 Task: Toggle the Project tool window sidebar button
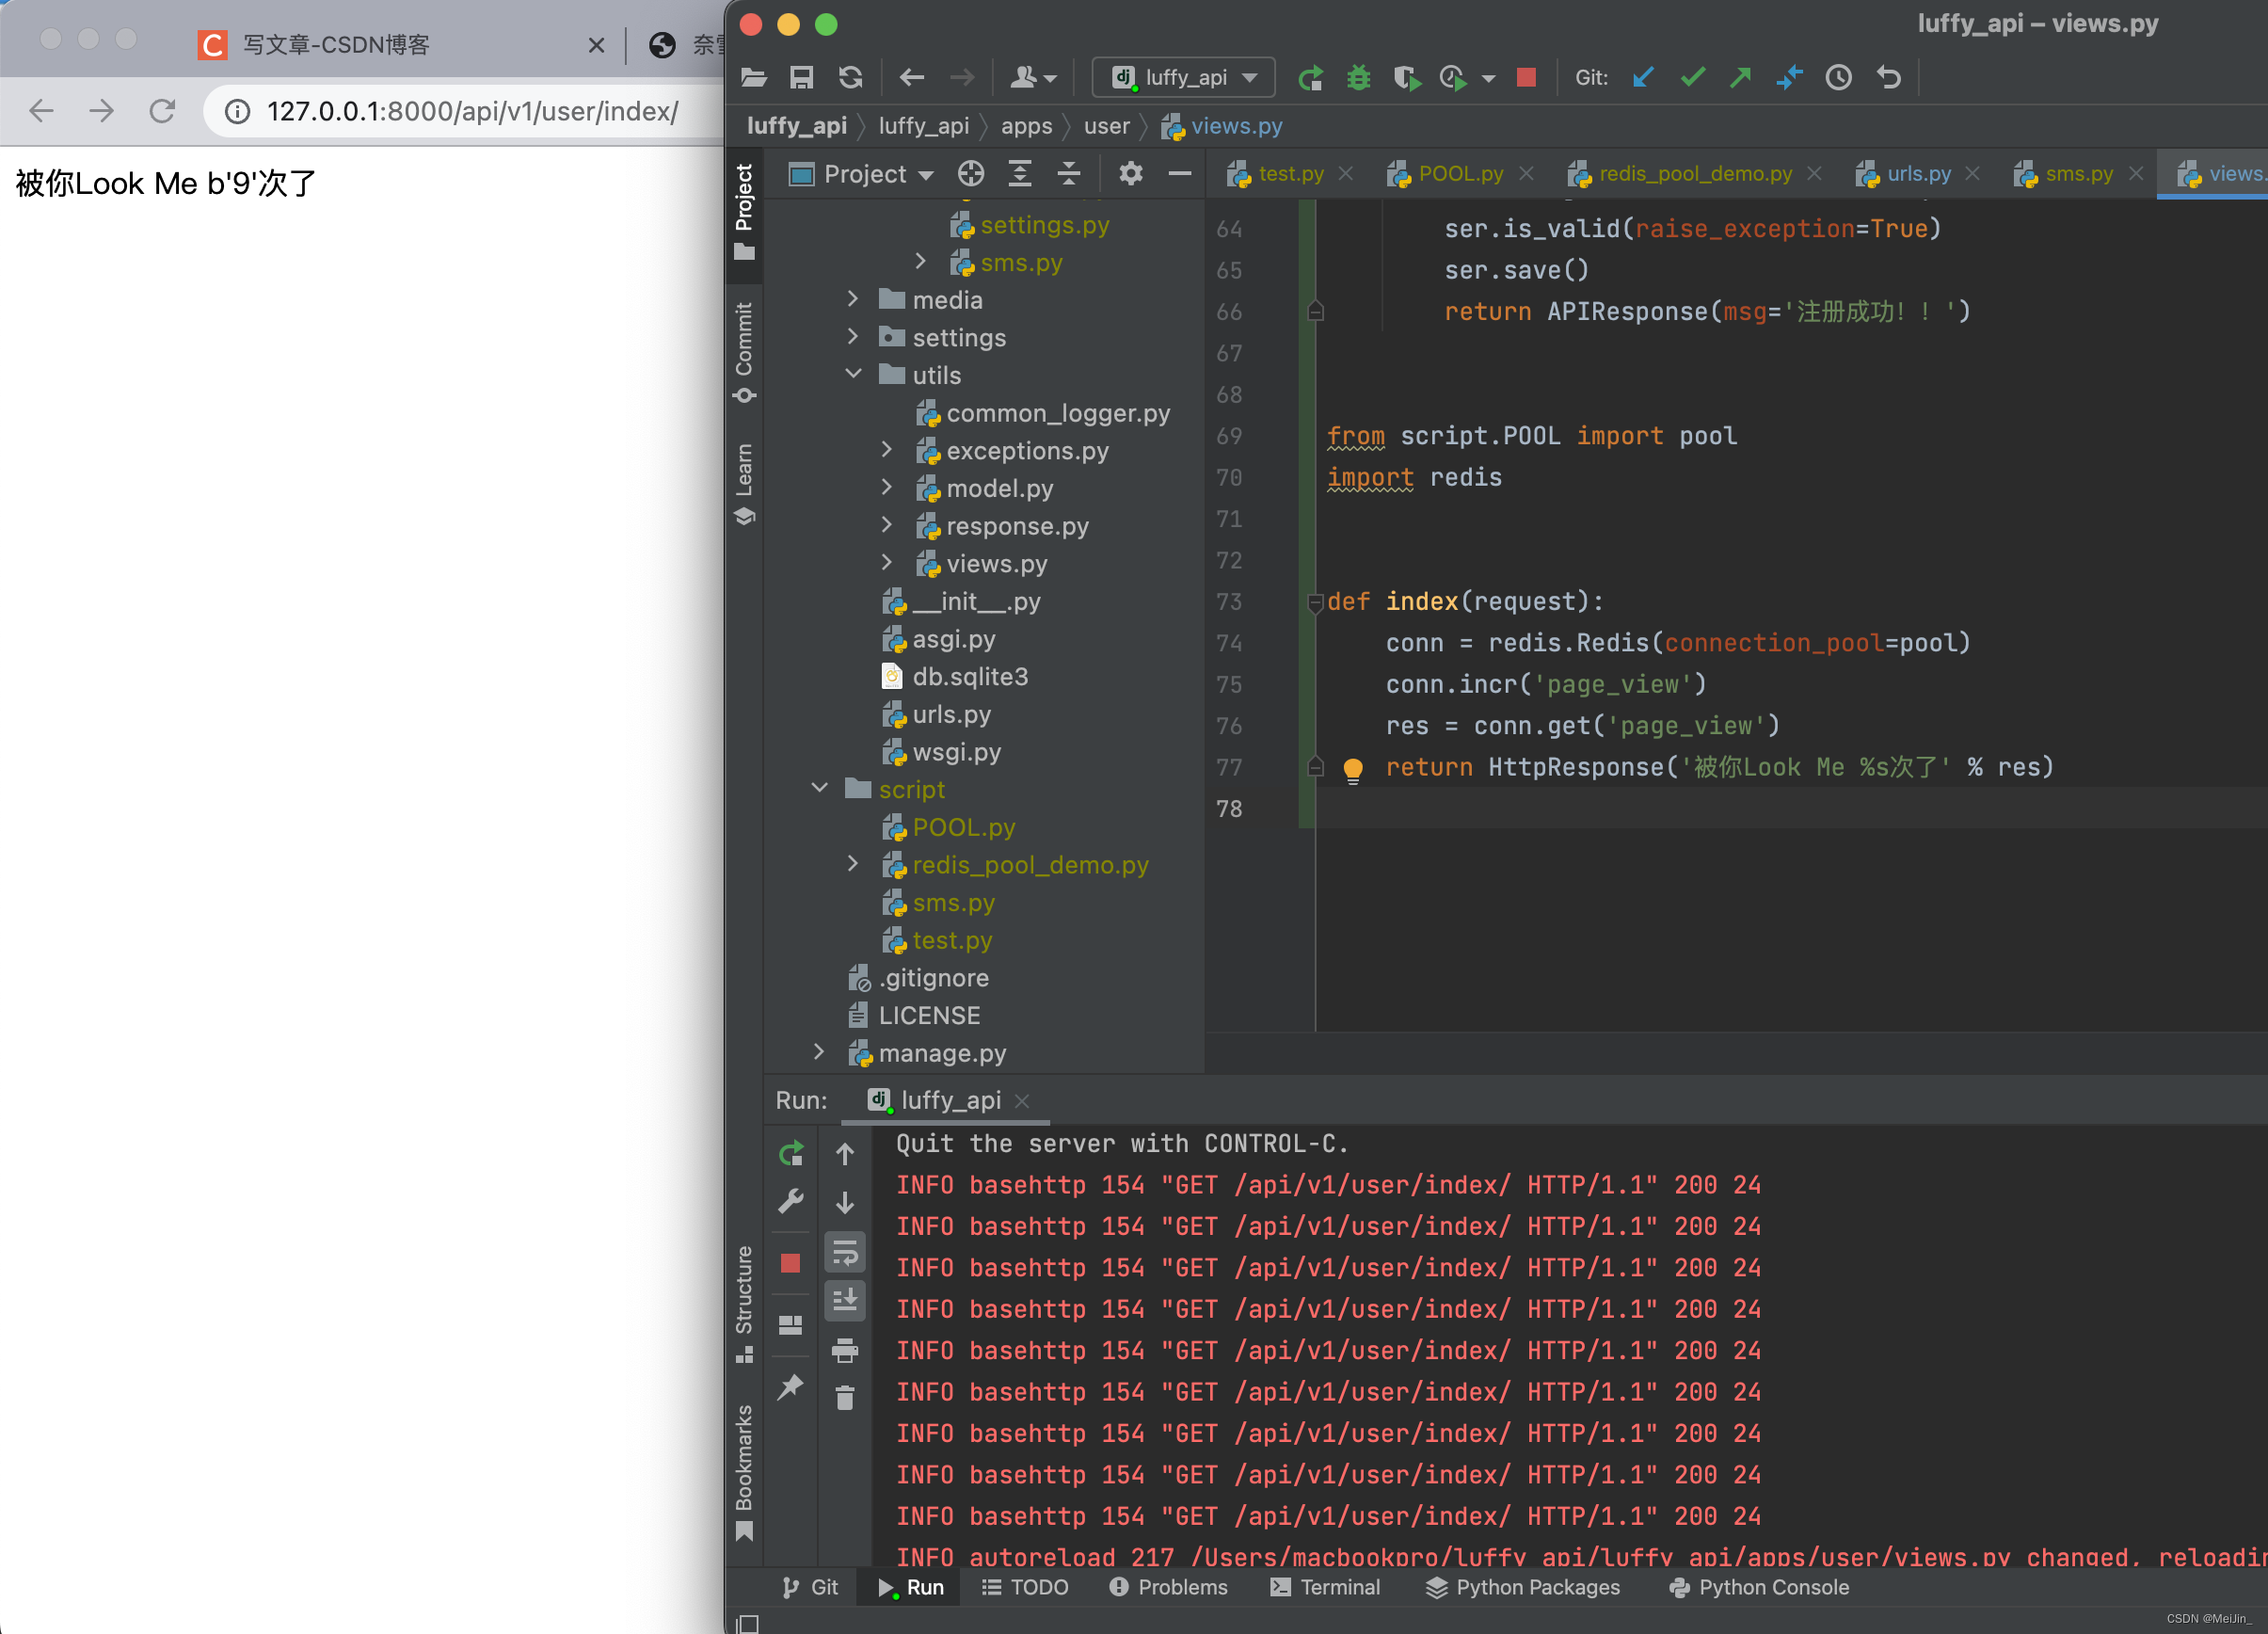(x=744, y=211)
